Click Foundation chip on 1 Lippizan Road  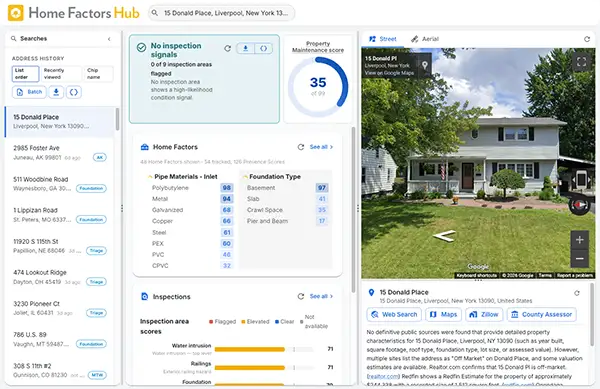[x=91, y=220]
